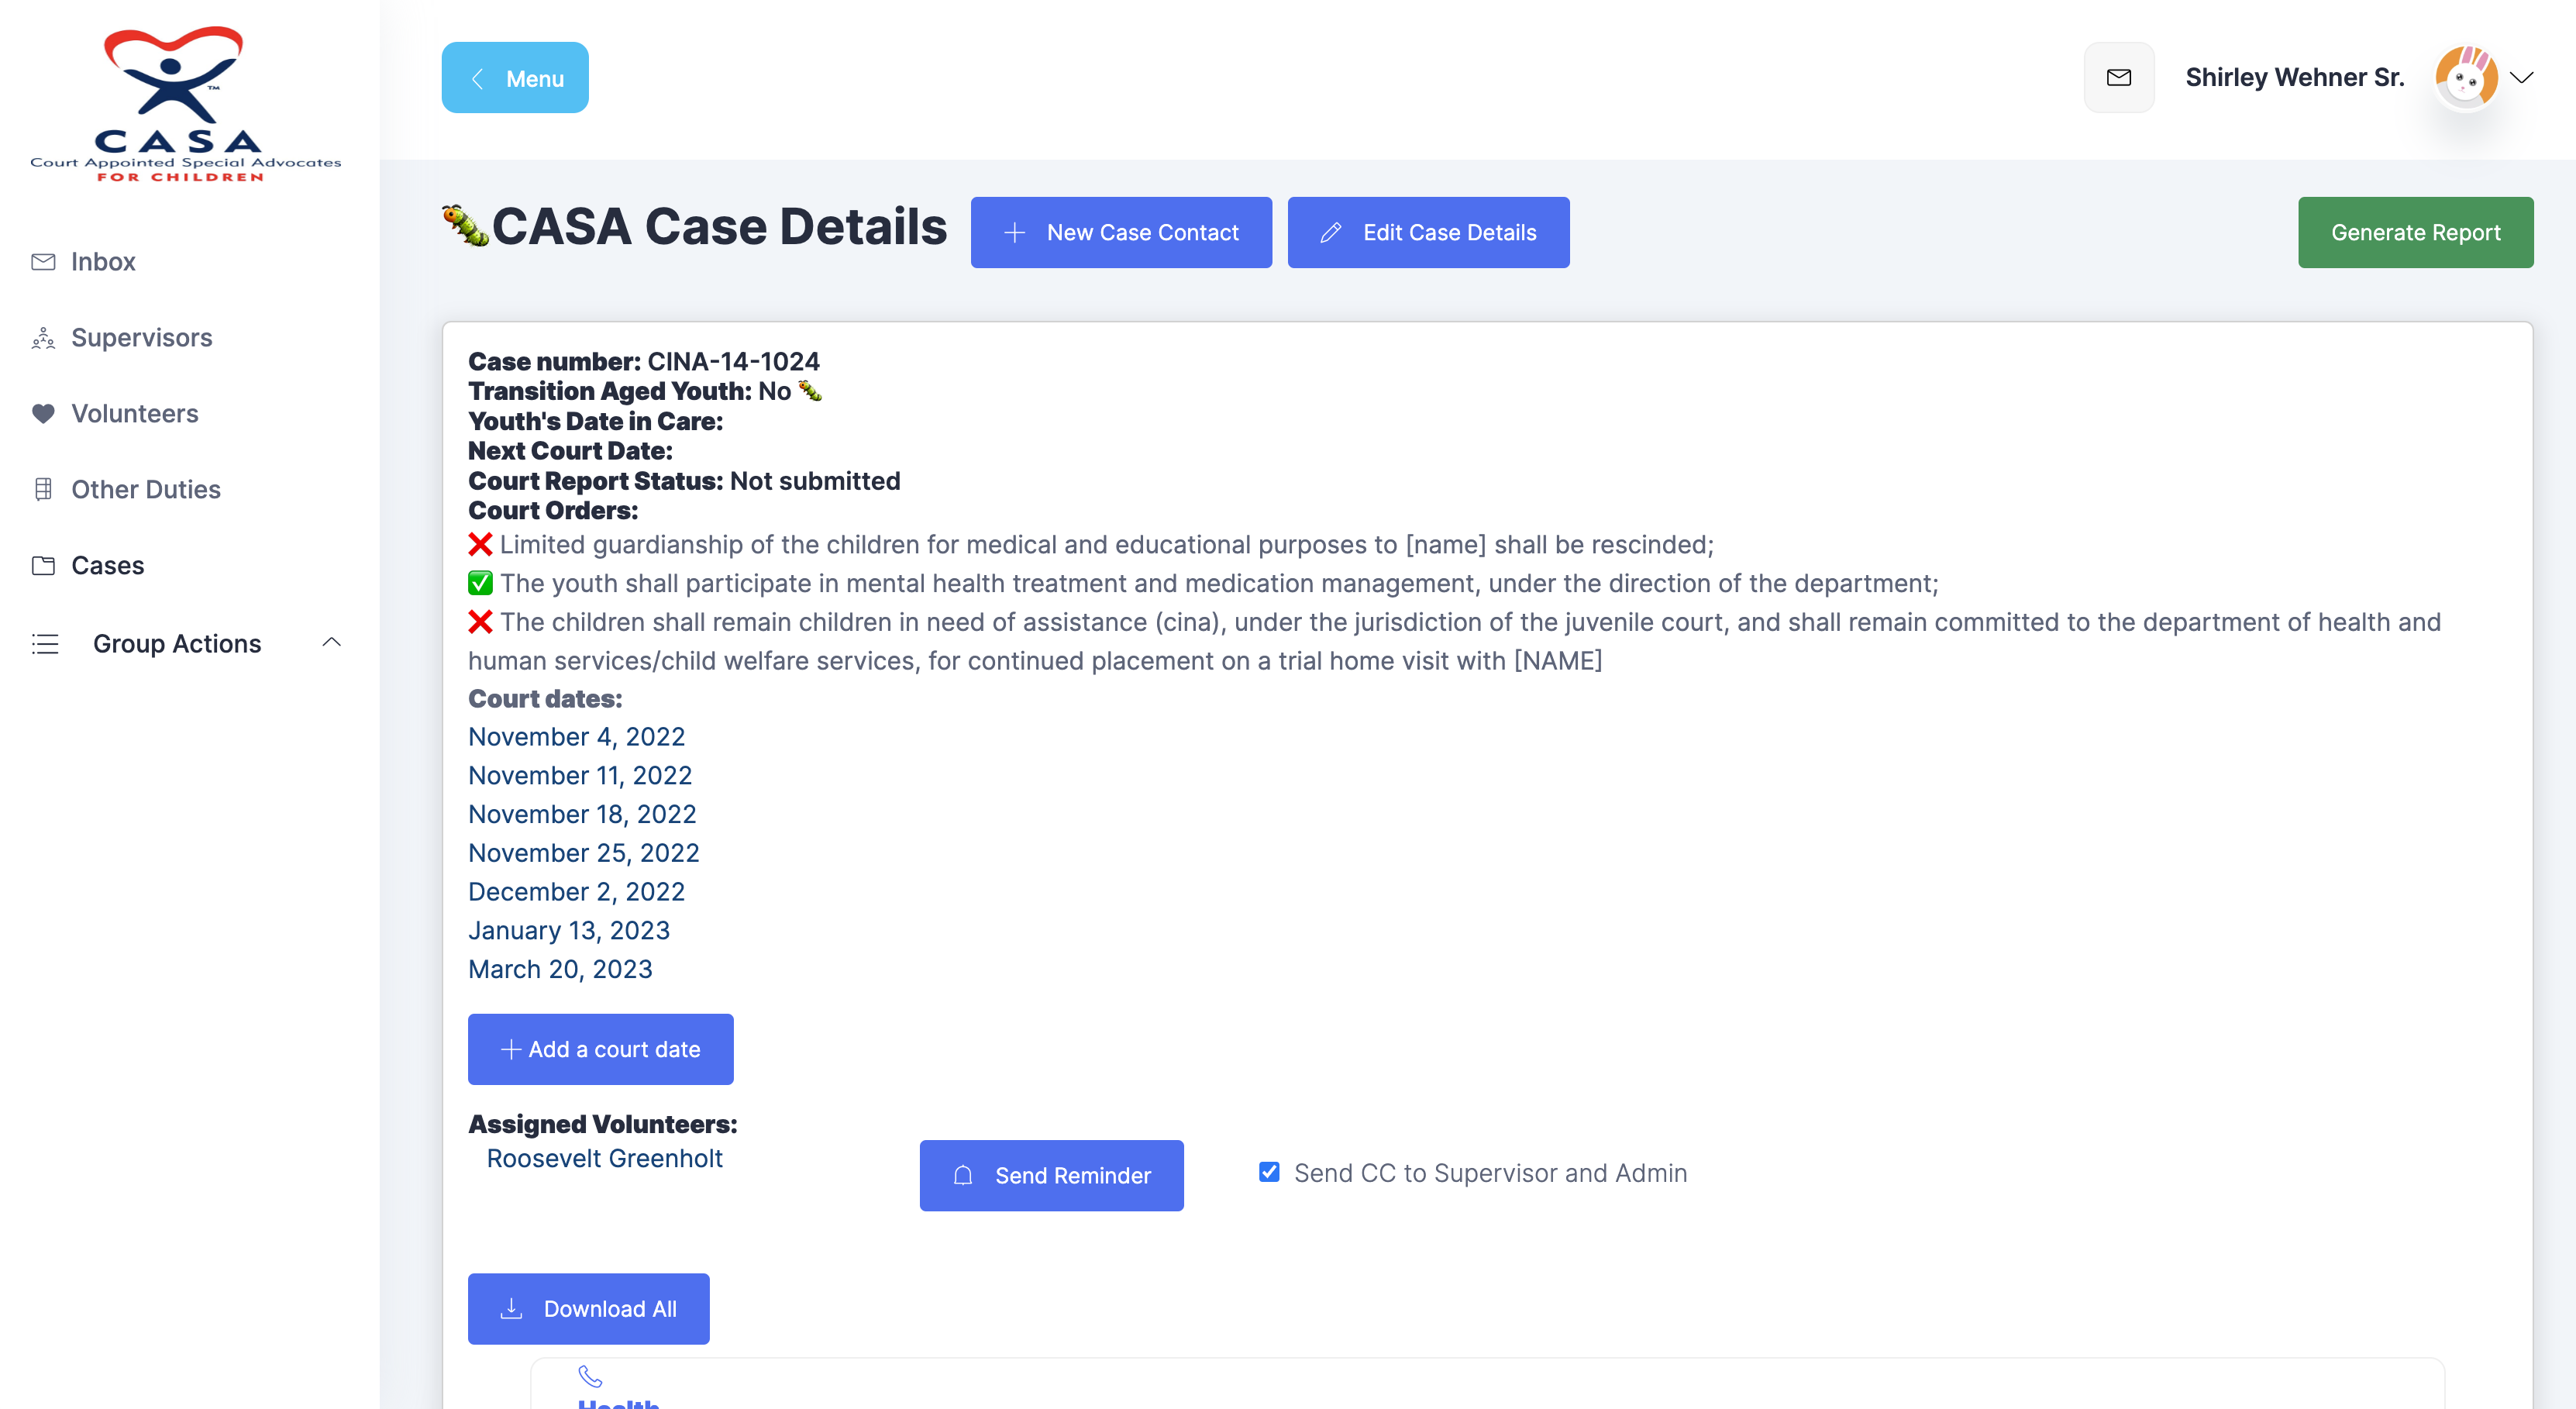Image resolution: width=2576 pixels, height=1409 pixels.
Task: Collapse the Group Actions section
Action: click(x=332, y=642)
